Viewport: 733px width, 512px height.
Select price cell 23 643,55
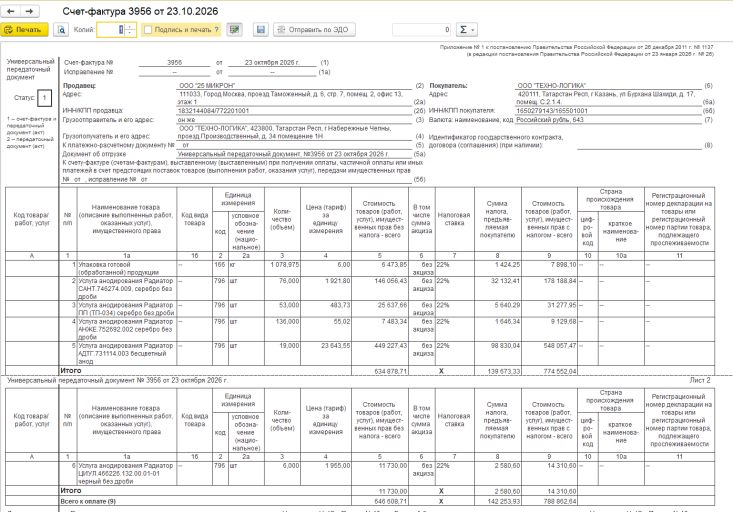(x=326, y=353)
